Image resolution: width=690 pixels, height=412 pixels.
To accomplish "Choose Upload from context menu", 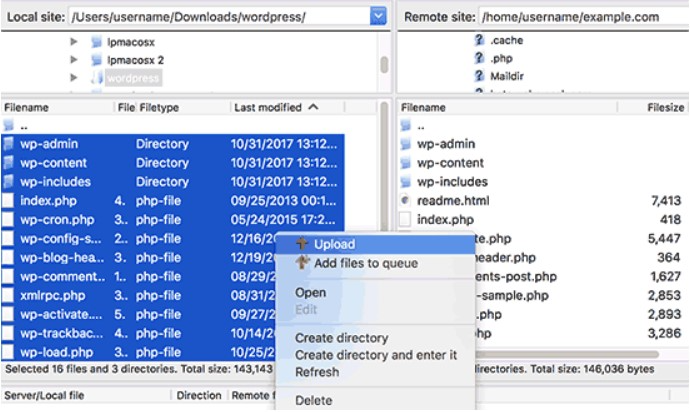I will coord(375,244).
